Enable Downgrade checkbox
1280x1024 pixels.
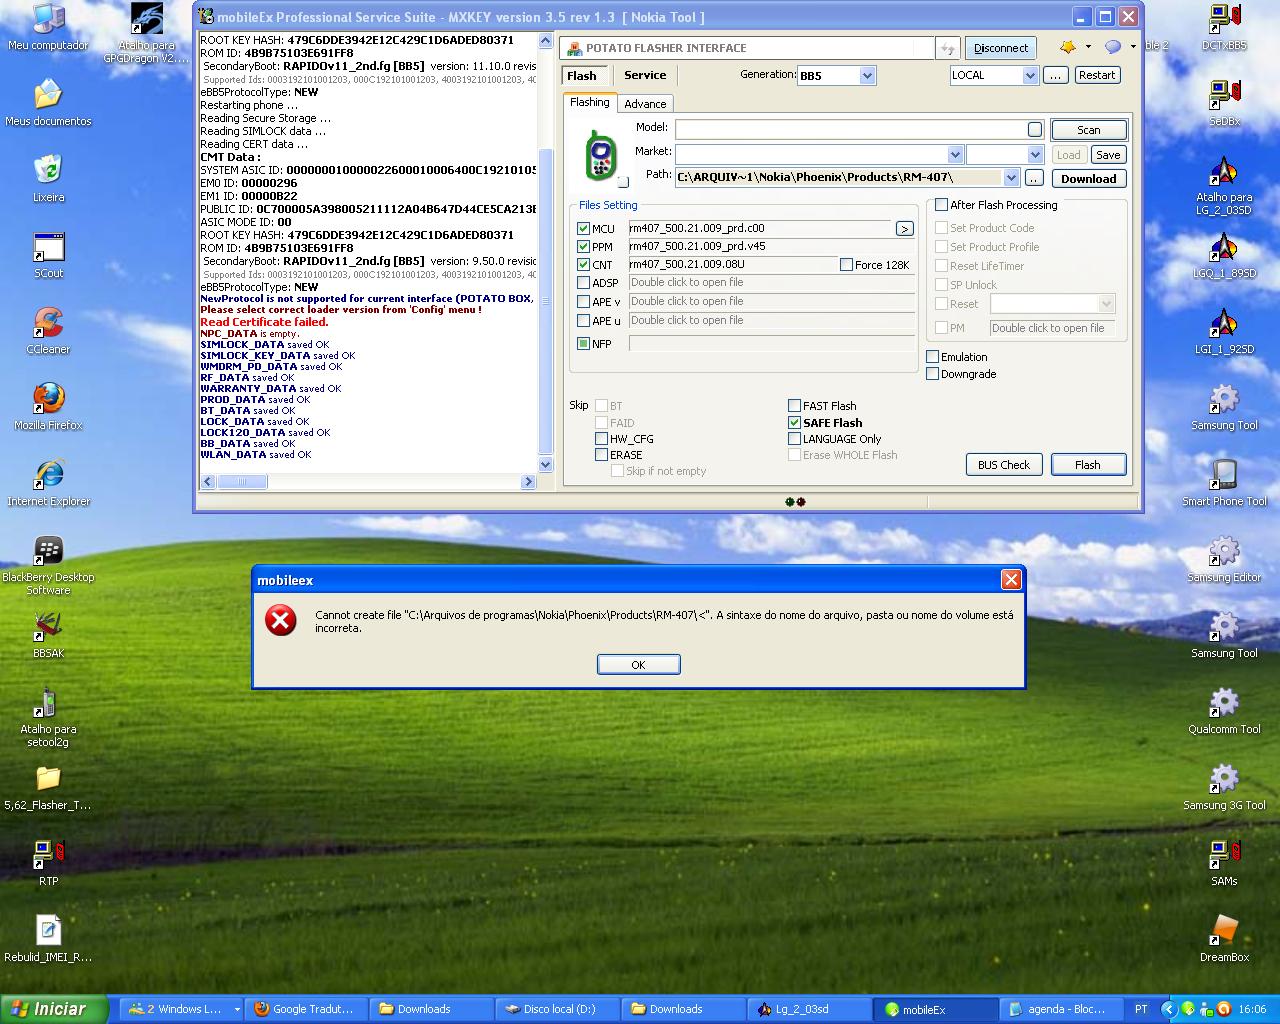(x=933, y=374)
